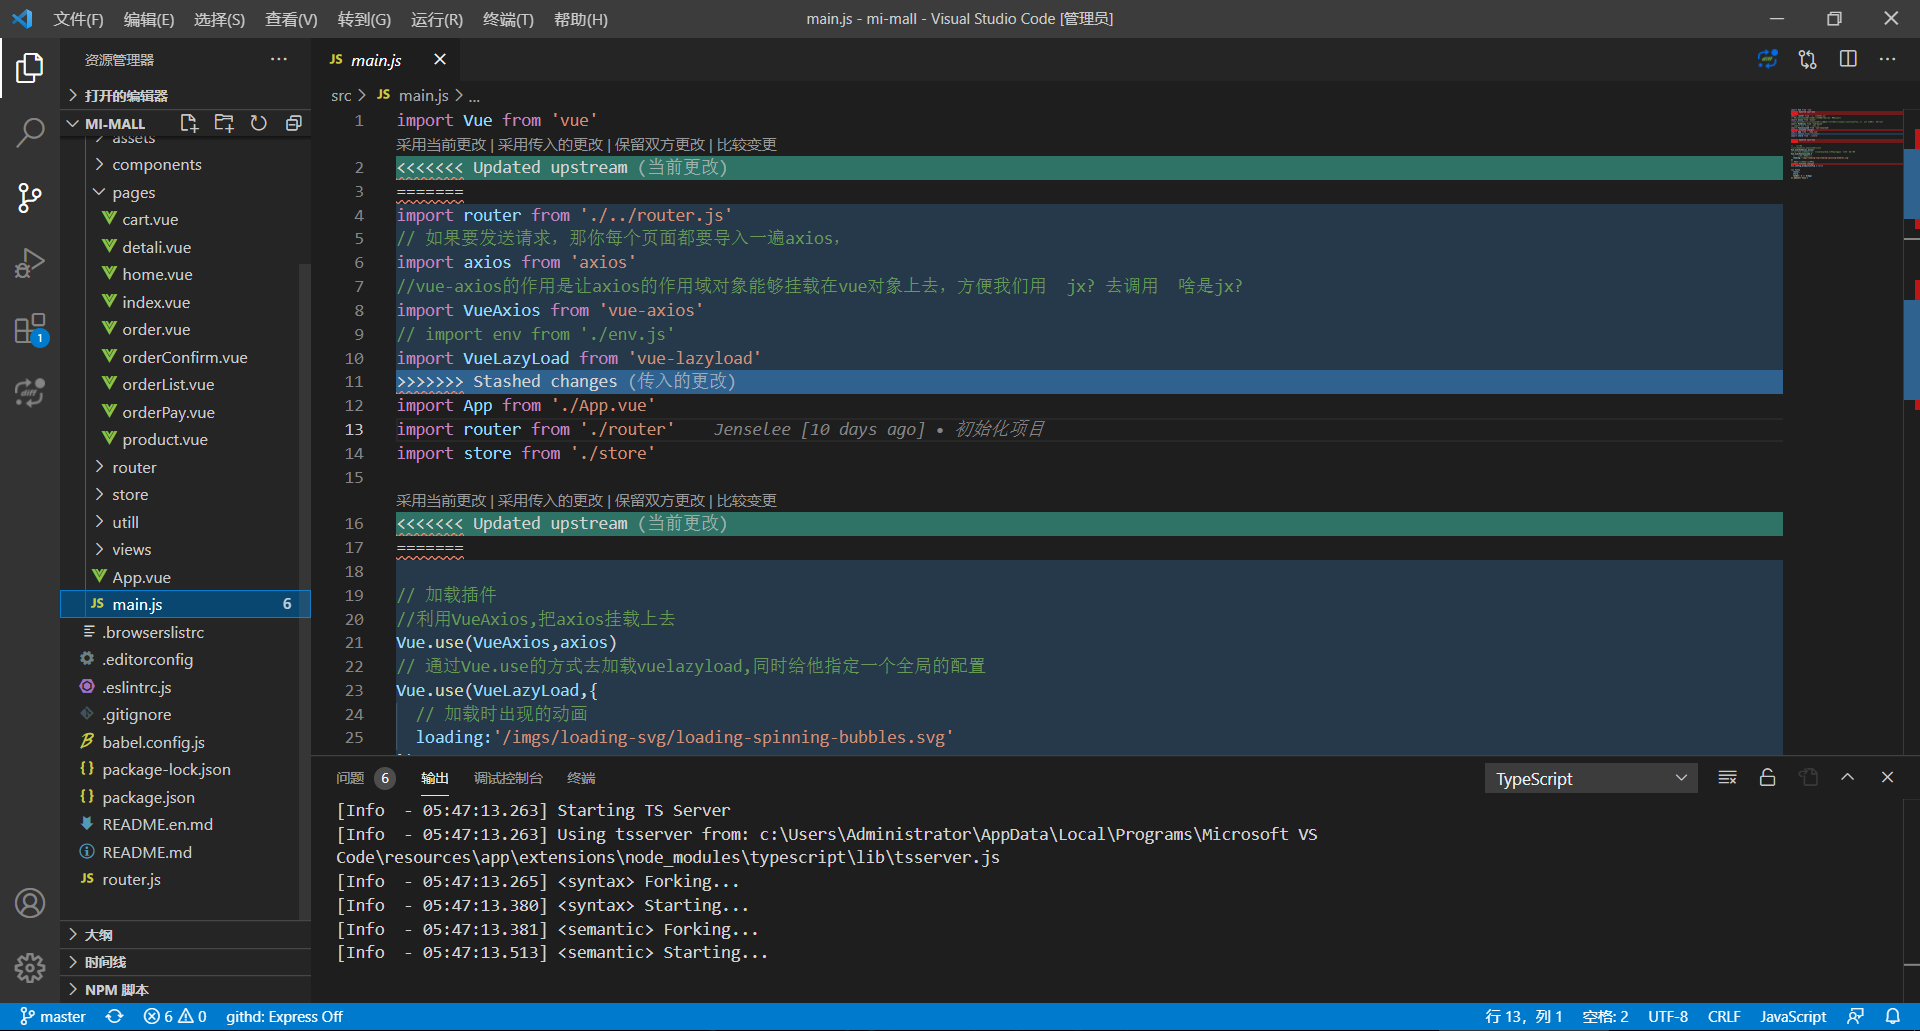
Task: Show errors and warnings count in status bar
Action: (x=175, y=1016)
